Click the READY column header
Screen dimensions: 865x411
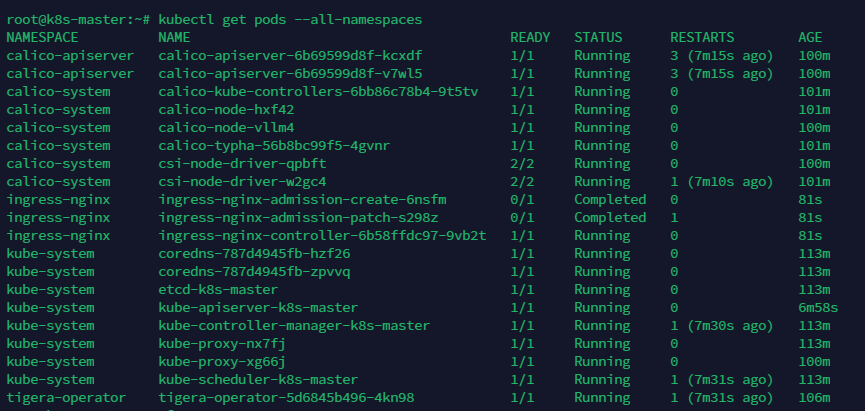tap(530, 38)
